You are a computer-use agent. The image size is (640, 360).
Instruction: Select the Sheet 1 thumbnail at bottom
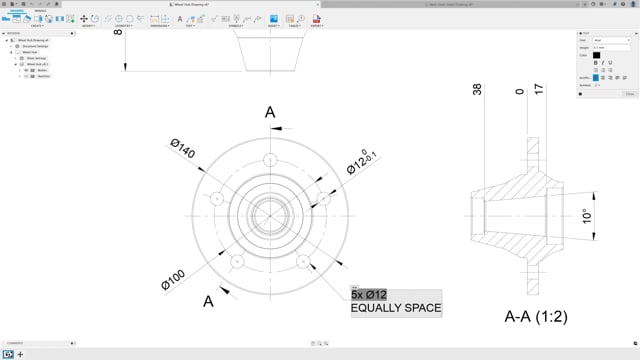click(x=8, y=354)
